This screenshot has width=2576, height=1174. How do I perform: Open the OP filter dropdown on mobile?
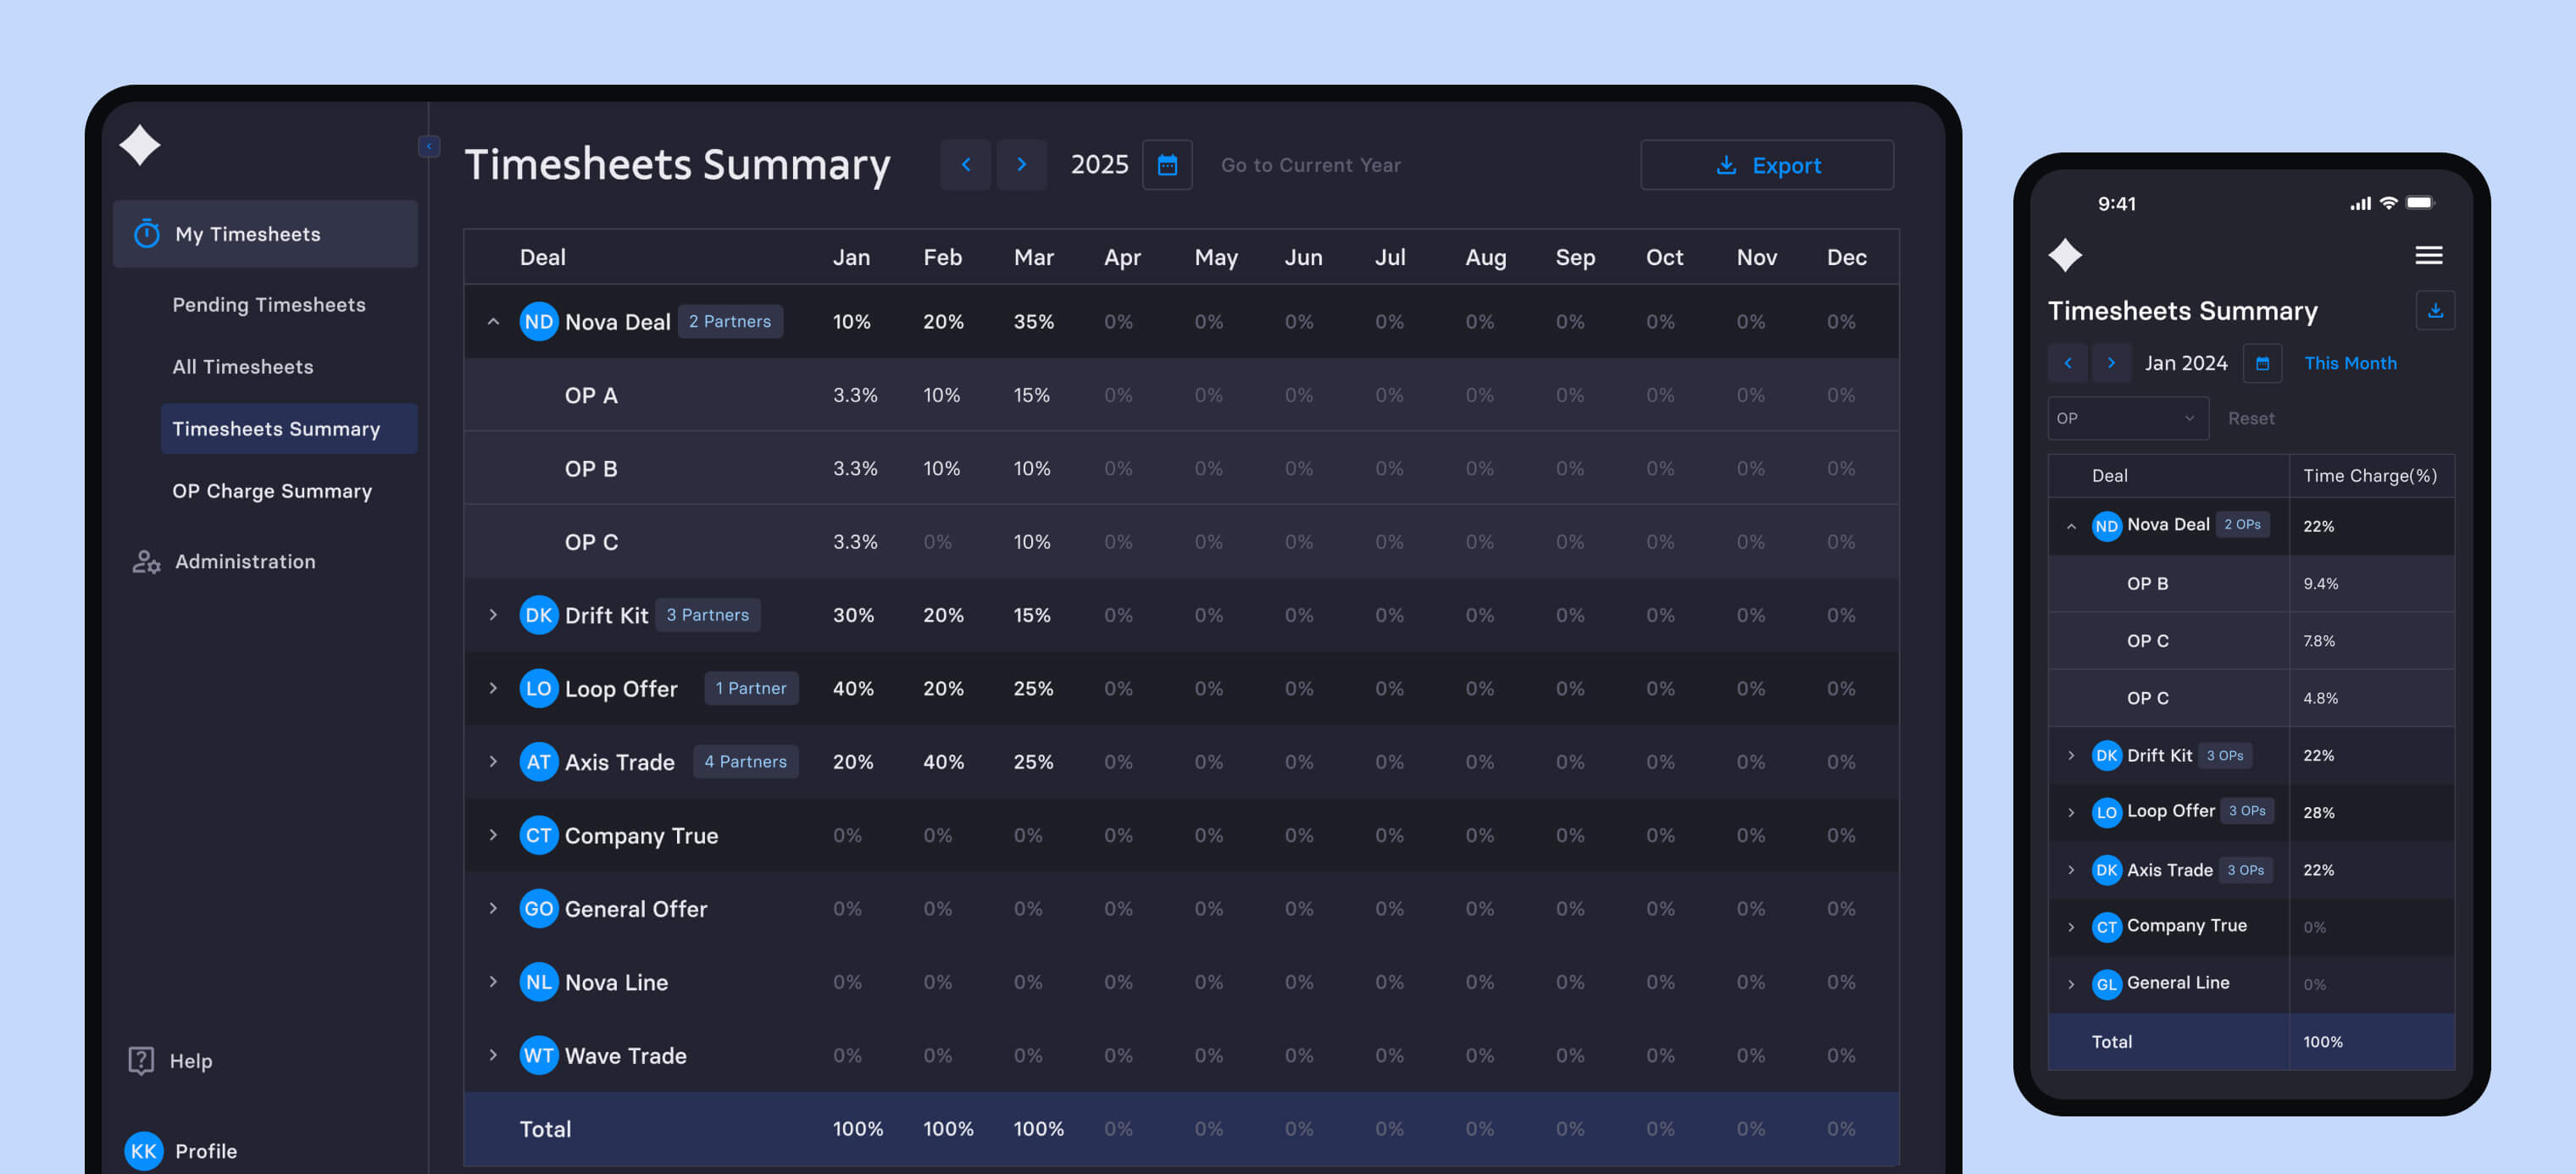(x=2126, y=418)
